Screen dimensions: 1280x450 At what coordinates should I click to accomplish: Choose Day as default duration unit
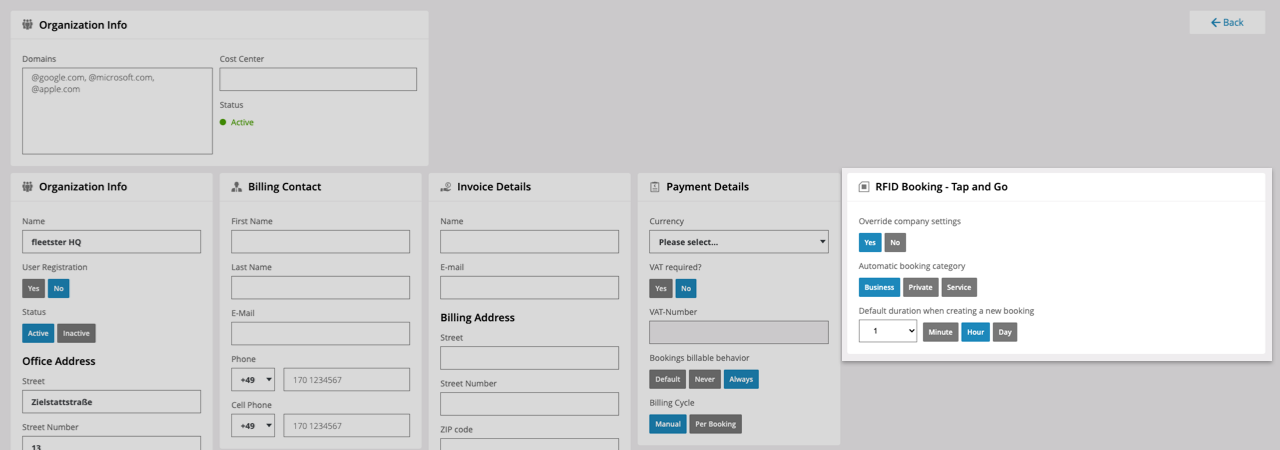click(x=1005, y=332)
